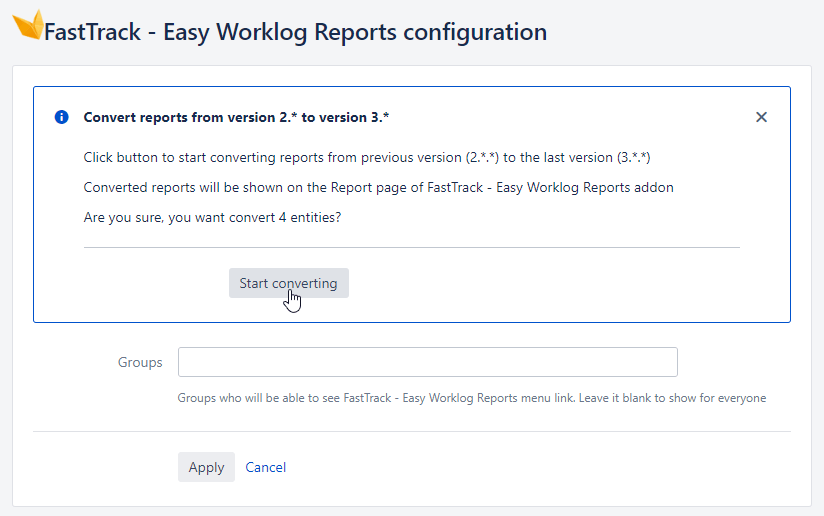Dismiss the convert reports banner with X
This screenshot has width=824, height=516.
(x=761, y=117)
